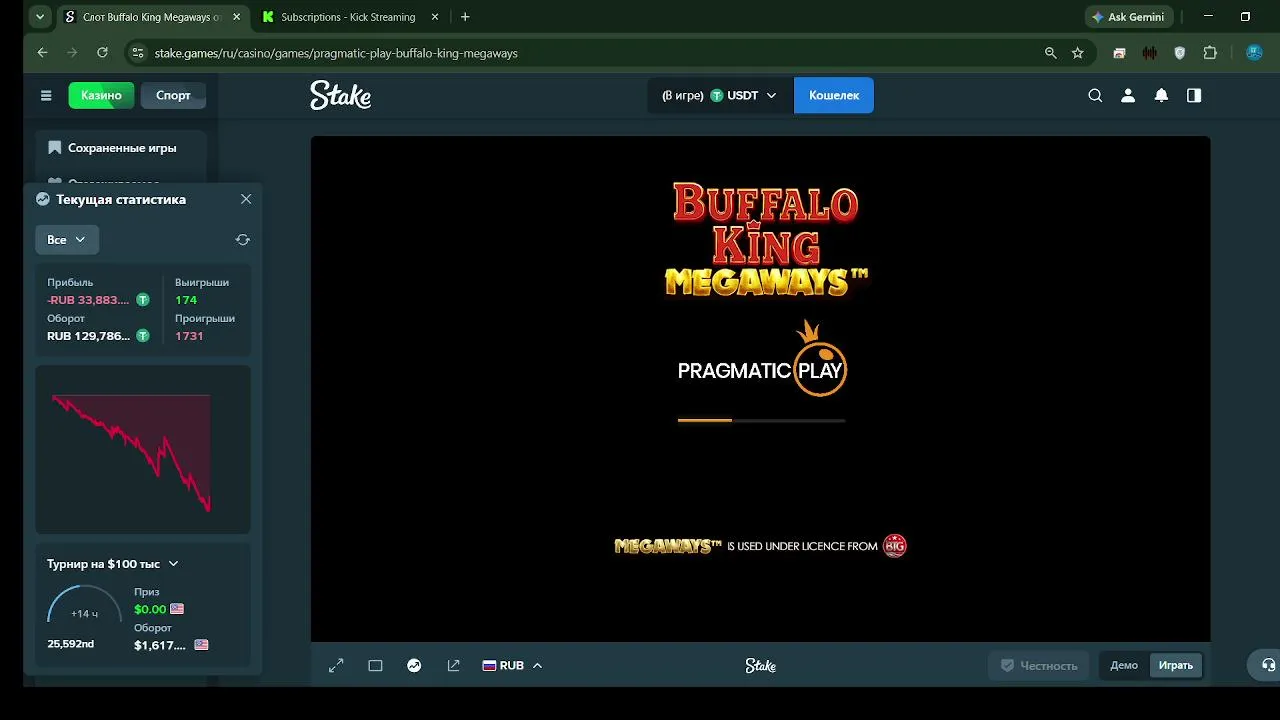Click the Ask Gemini button

pyautogui.click(x=1128, y=17)
